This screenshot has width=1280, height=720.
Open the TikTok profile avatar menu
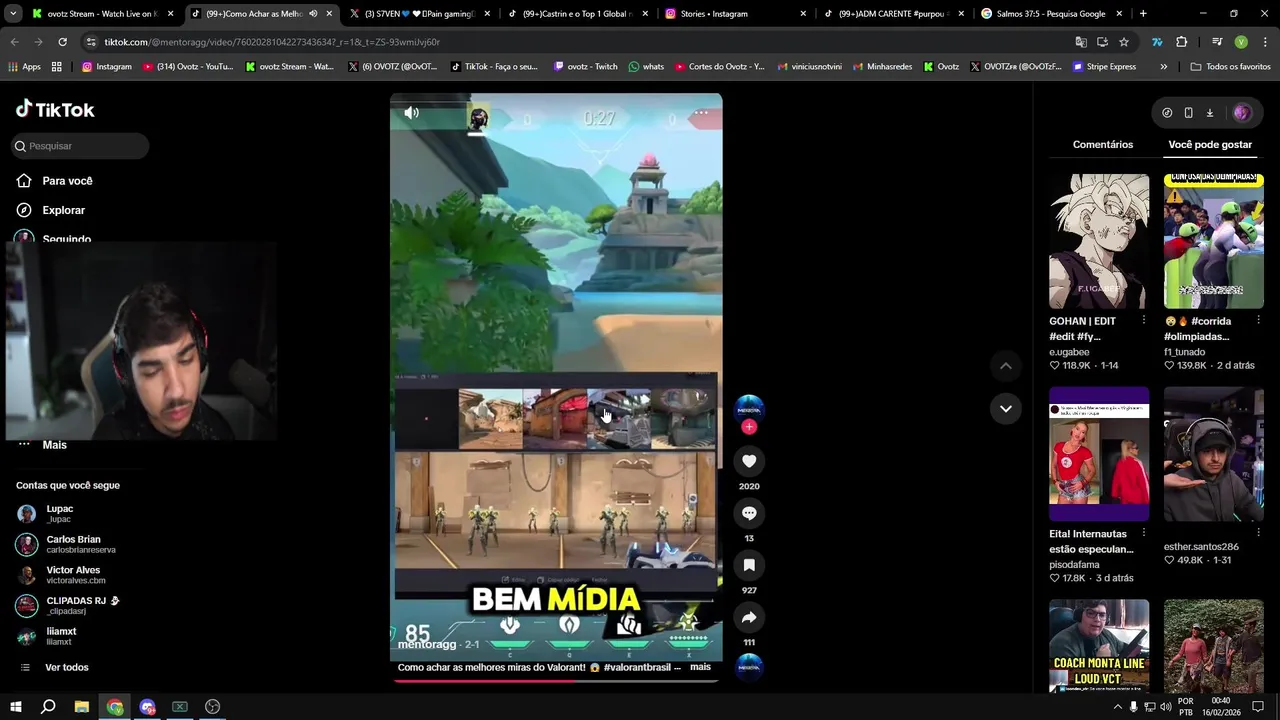pyautogui.click(x=1242, y=113)
